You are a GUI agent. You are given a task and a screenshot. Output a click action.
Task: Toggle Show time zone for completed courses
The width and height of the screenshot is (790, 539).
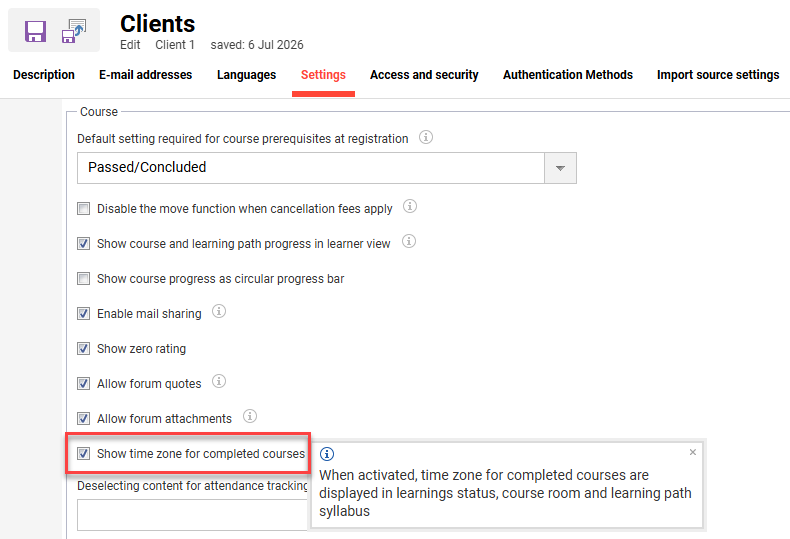[84, 454]
